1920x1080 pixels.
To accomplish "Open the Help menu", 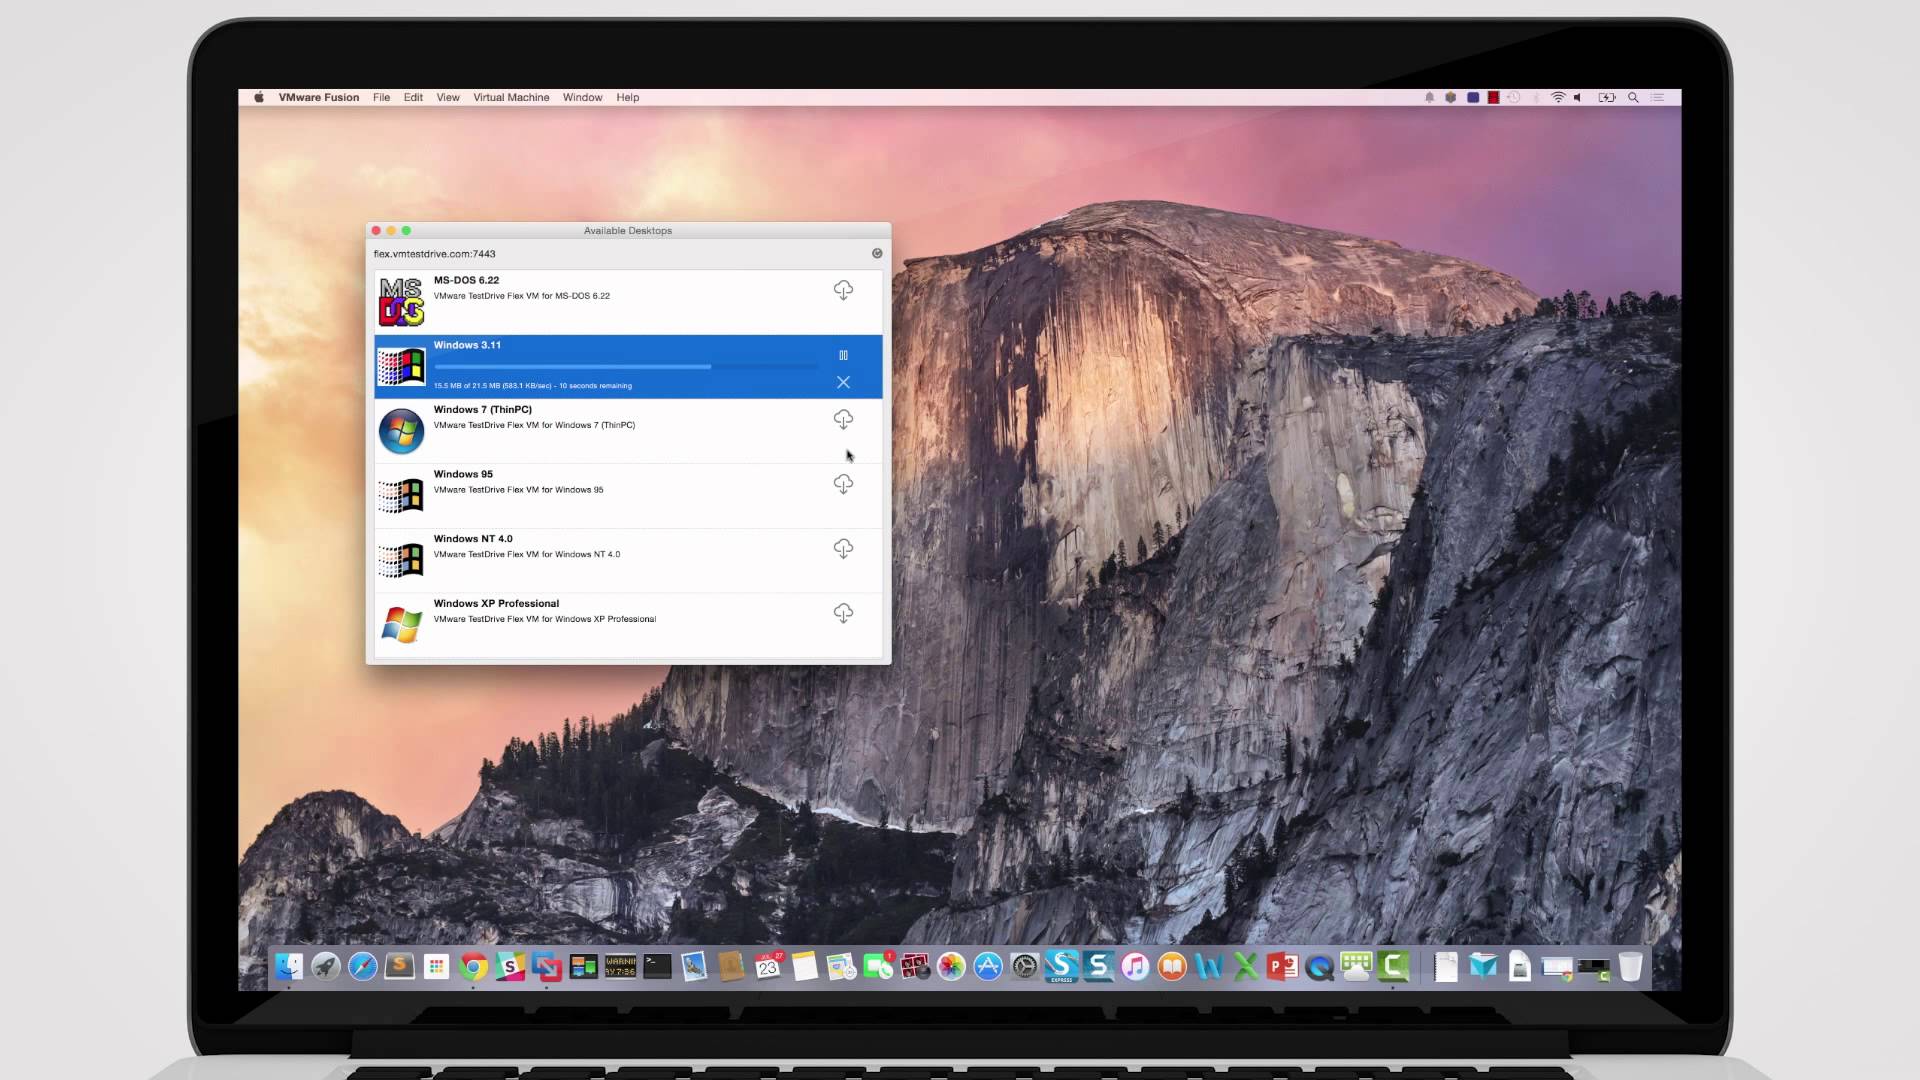I will 627,97.
